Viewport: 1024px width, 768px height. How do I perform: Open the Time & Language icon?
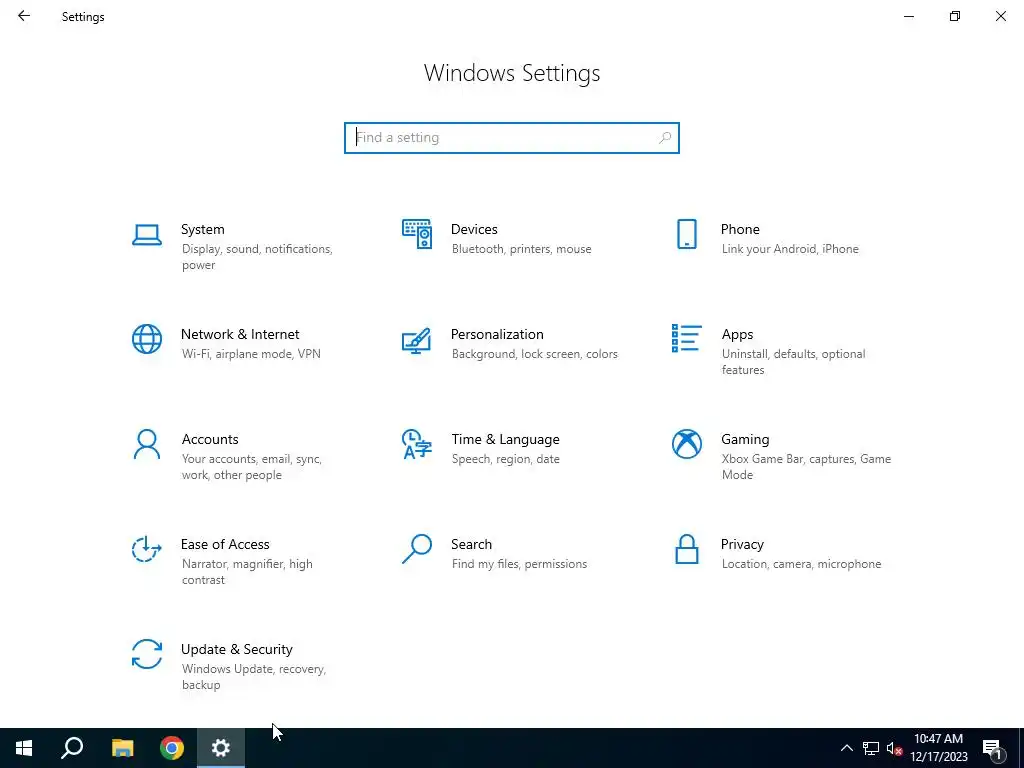point(417,444)
